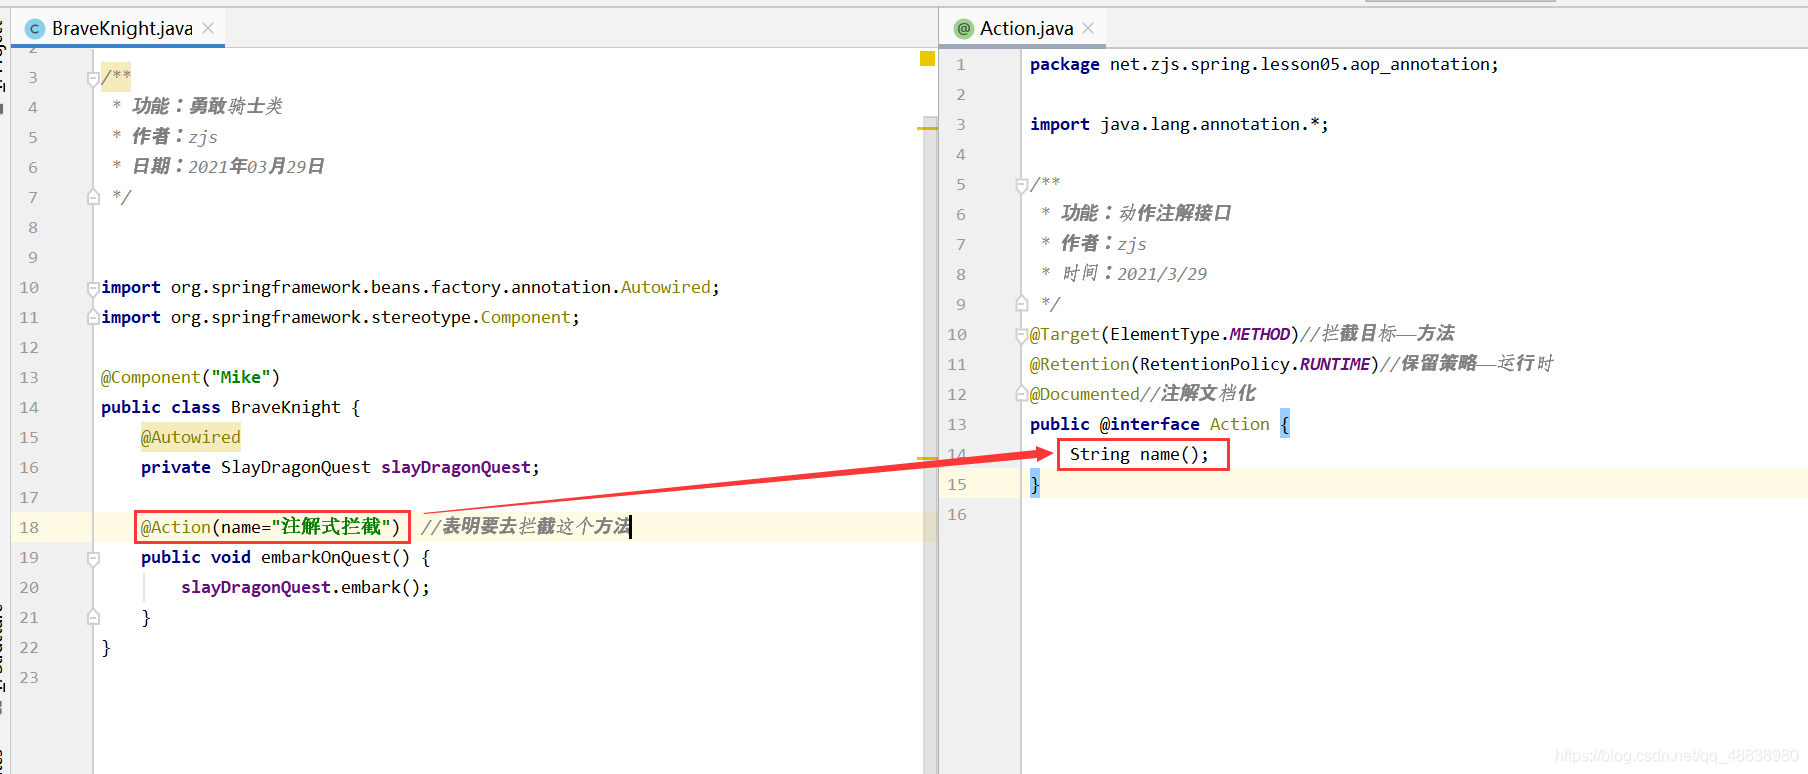Click the @Documented annotation
Screen dimensions: 1808x774
tap(1085, 394)
